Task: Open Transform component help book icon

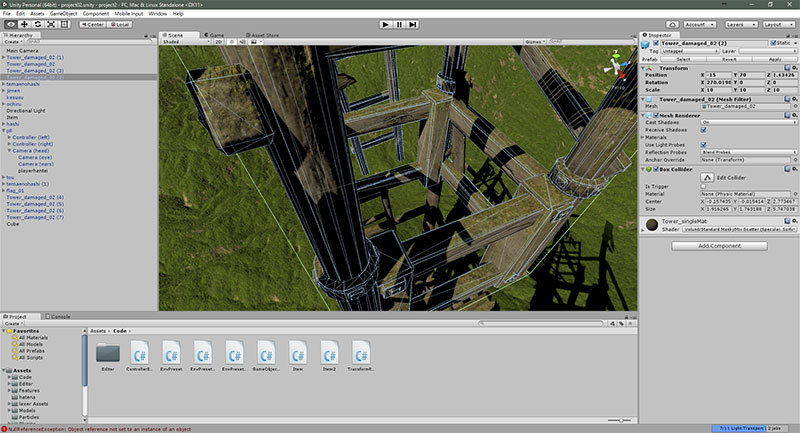Action: click(787, 68)
